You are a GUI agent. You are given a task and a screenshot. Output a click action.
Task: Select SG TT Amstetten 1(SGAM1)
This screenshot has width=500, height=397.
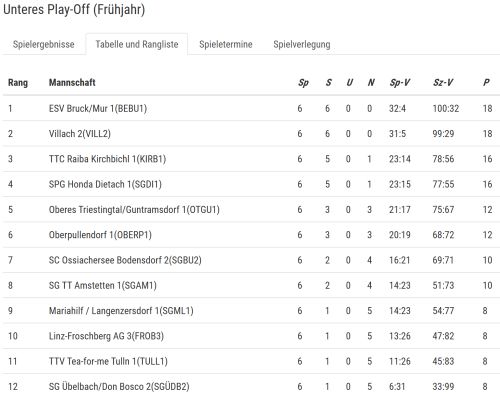coord(102,286)
